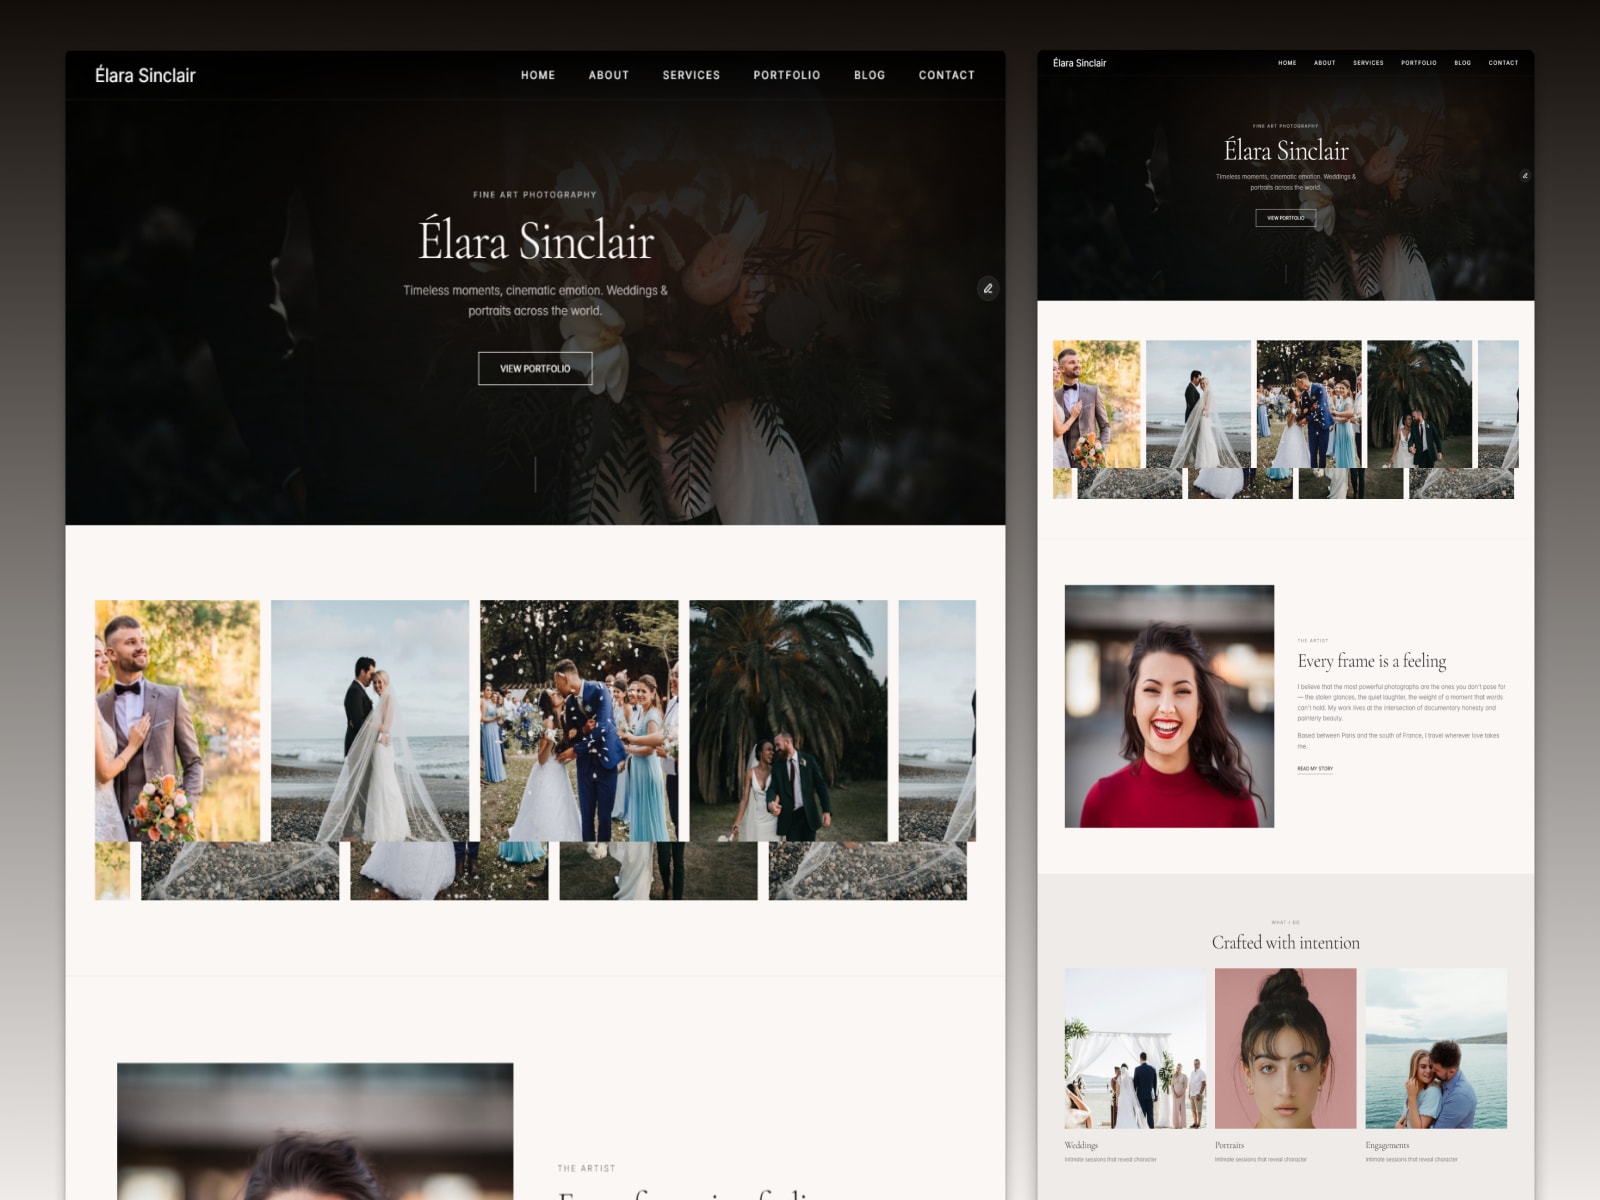Open ABOUT in the left window navigation

[x=609, y=75]
